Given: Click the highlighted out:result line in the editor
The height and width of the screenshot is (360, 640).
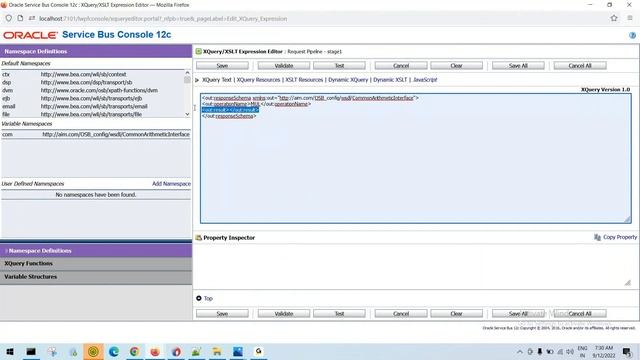Looking at the screenshot, I should (230, 110).
